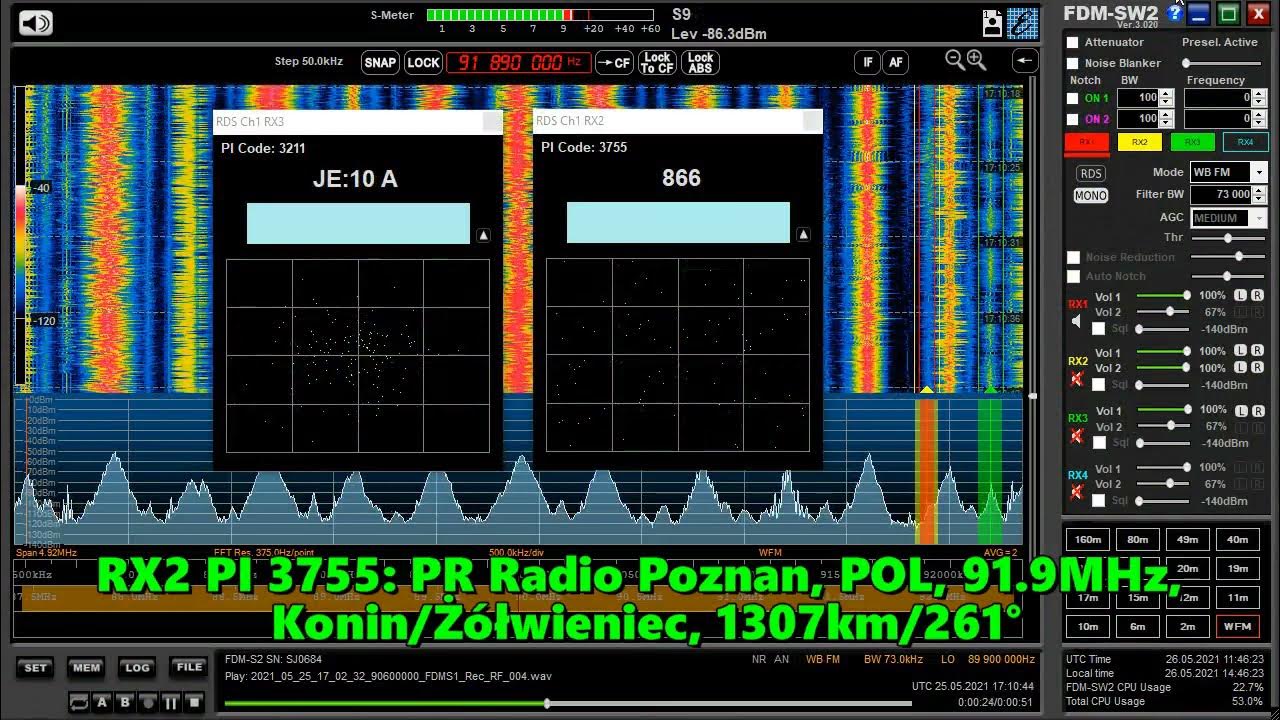
Task: Click the save/recording disk icon at top
Action: [992, 23]
